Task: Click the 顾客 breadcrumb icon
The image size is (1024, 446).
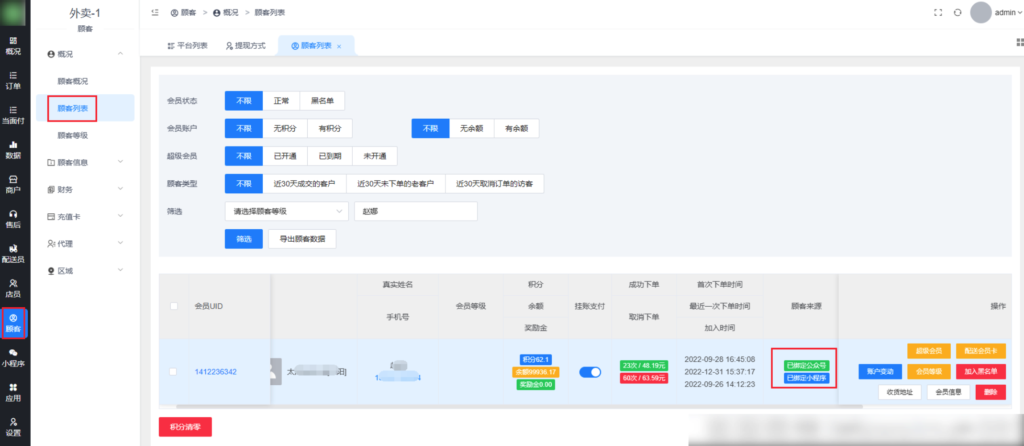Action: pos(174,12)
